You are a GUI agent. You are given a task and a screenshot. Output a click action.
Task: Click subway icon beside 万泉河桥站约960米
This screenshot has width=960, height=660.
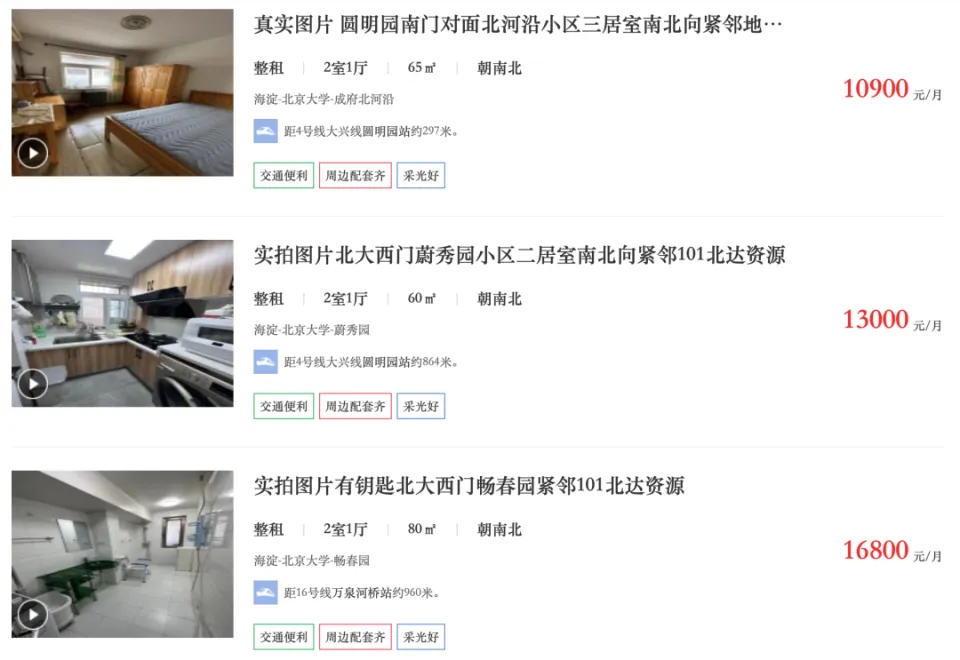266,593
